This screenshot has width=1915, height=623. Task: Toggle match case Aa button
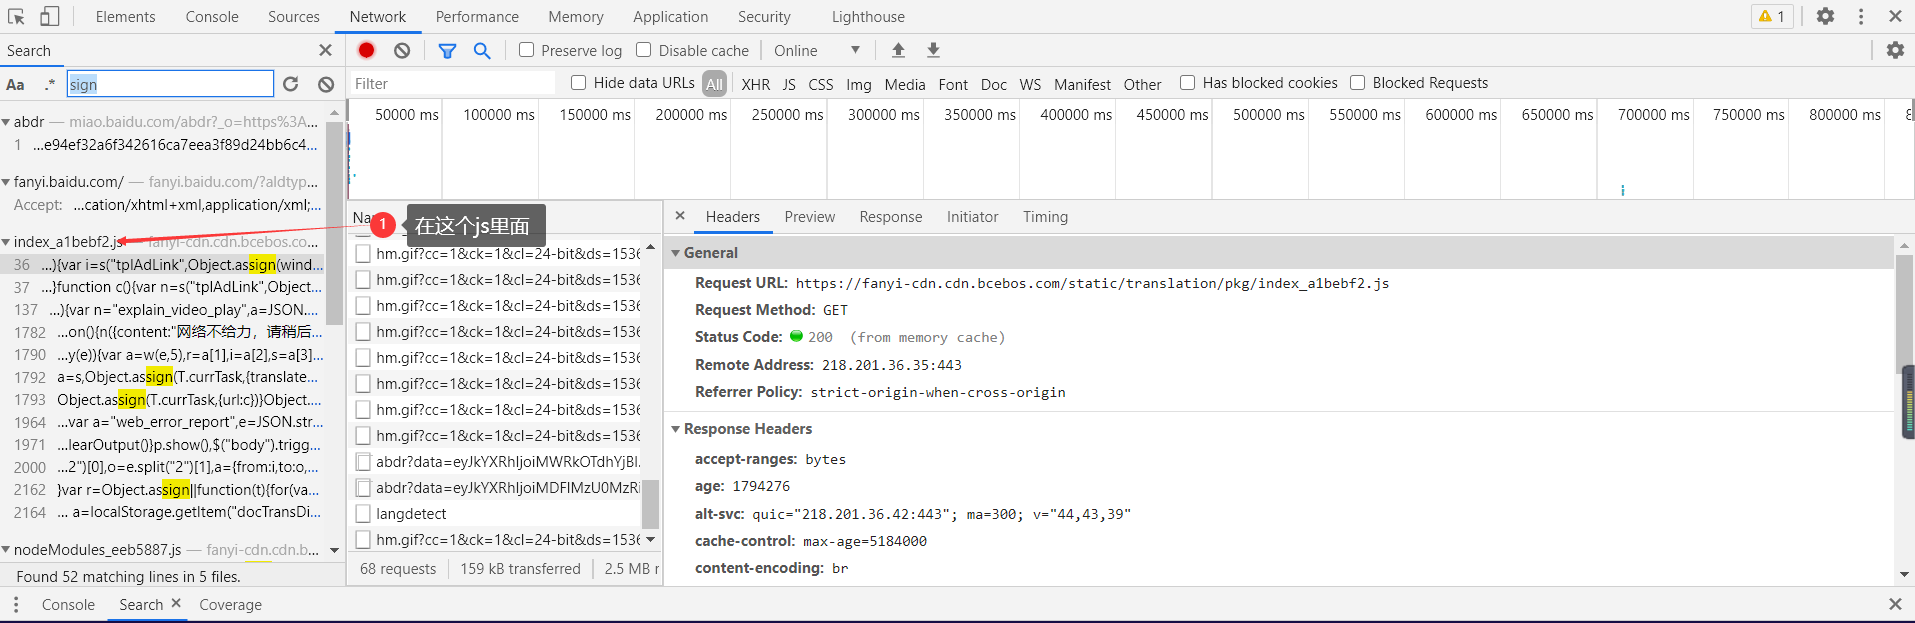point(16,84)
